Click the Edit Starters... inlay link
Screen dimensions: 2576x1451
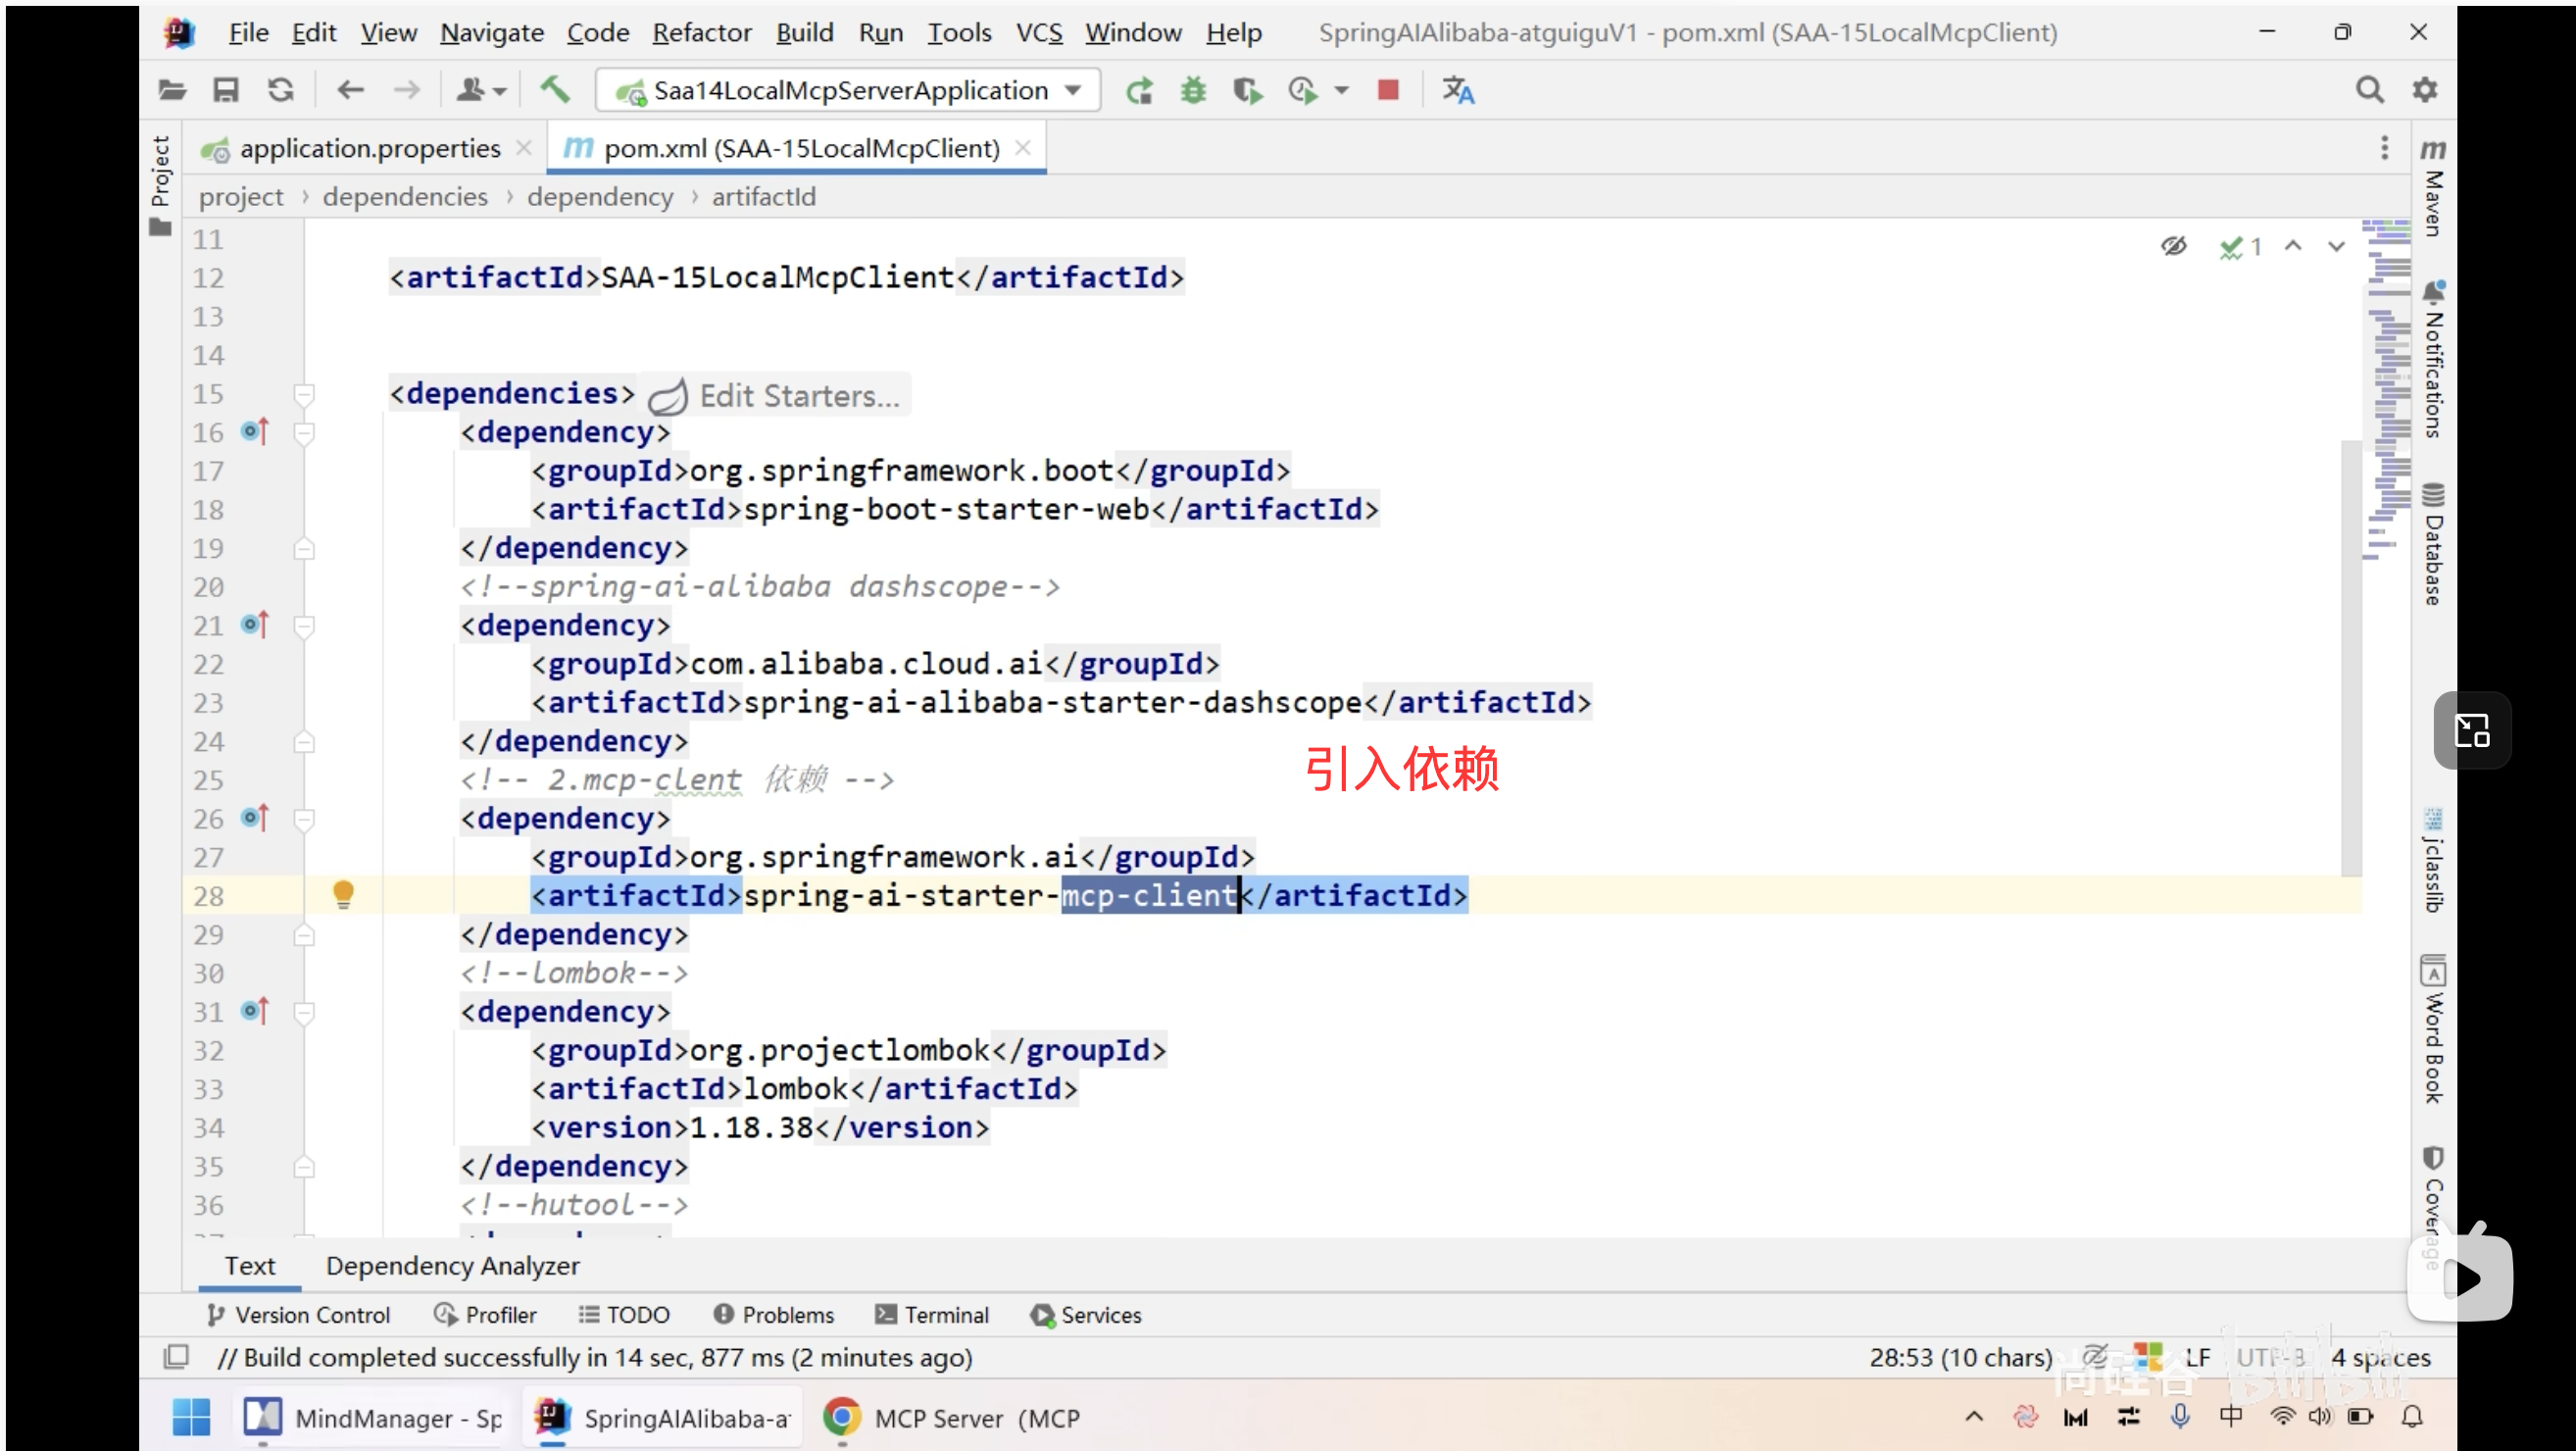click(798, 396)
